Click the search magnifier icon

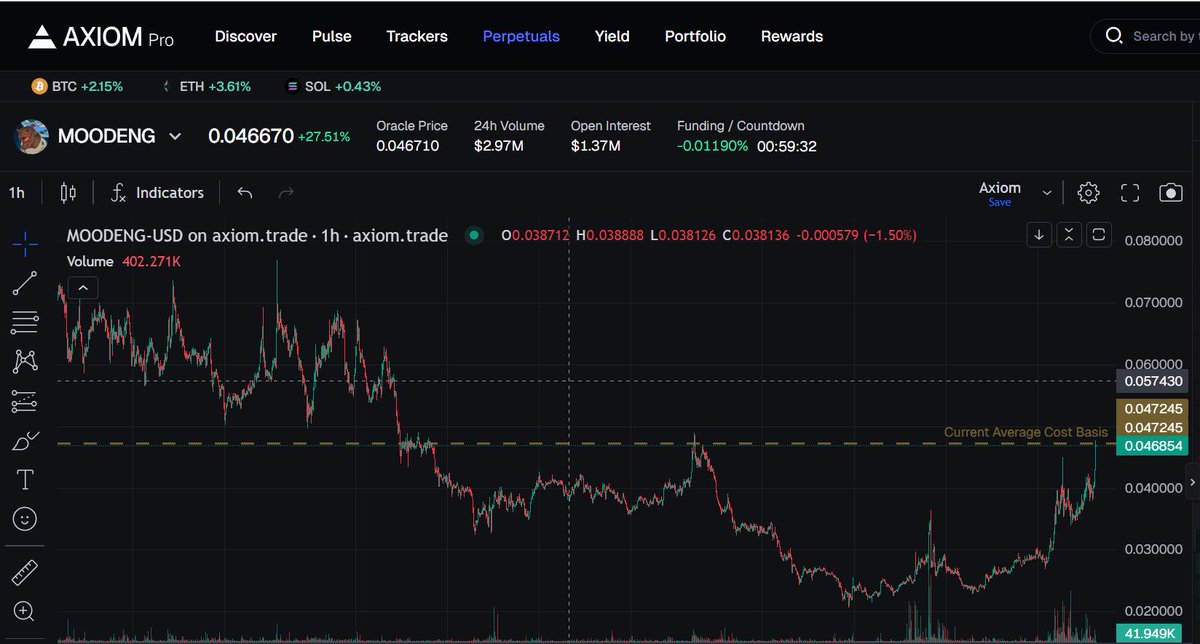point(1114,37)
